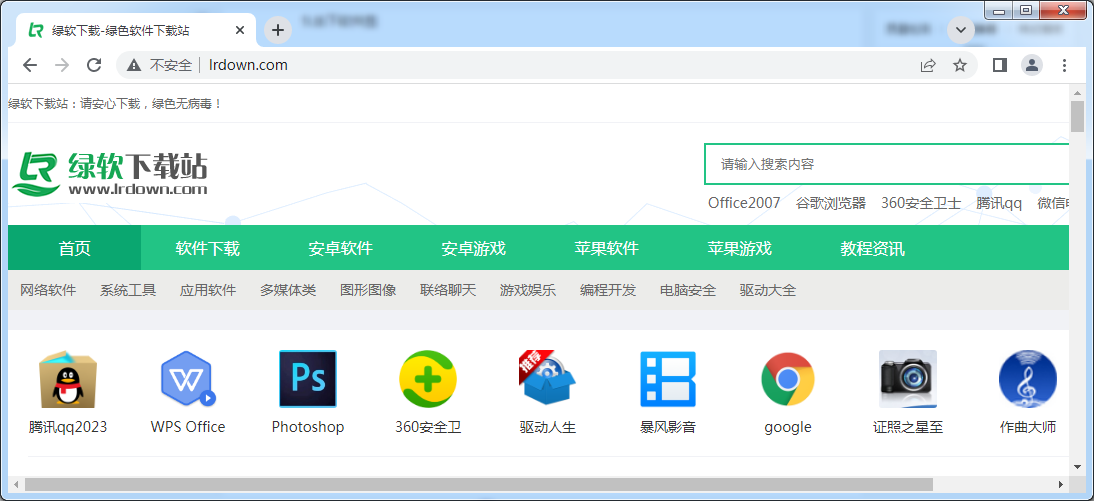This screenshot has height=501, width=1094.
Task: Select the 绿软下载-绿色软件下载站 tab
Action: (137, 30)
